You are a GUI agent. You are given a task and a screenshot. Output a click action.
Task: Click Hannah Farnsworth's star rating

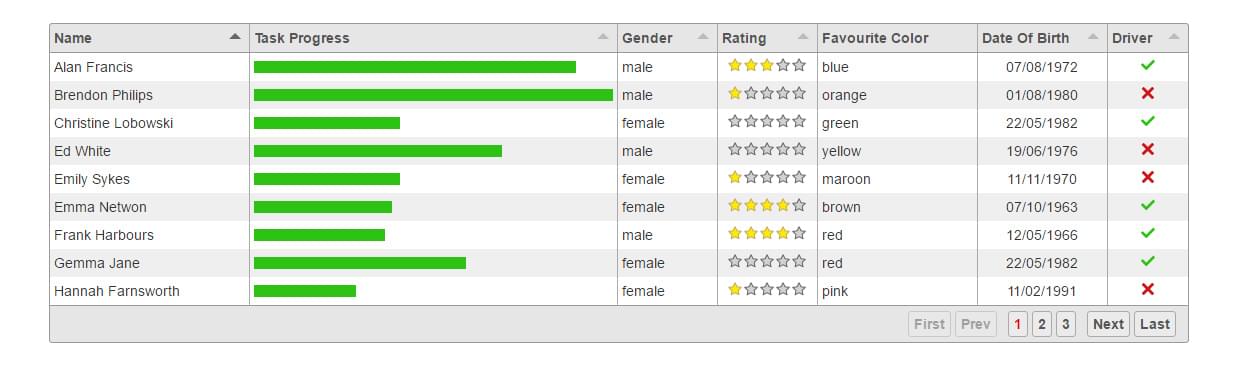point(767,290)
